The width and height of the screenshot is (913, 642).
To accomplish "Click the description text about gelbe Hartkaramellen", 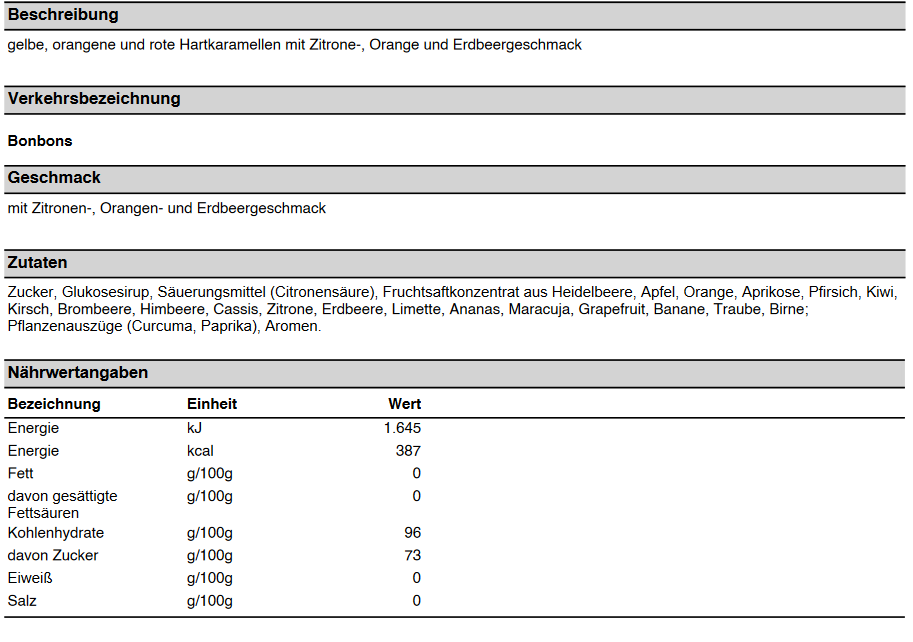I will [294, 45].
